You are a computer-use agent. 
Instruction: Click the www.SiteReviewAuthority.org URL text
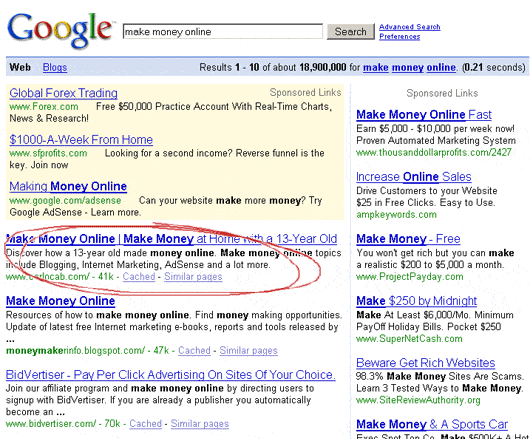pyautogui.click(x=418, y=400)
